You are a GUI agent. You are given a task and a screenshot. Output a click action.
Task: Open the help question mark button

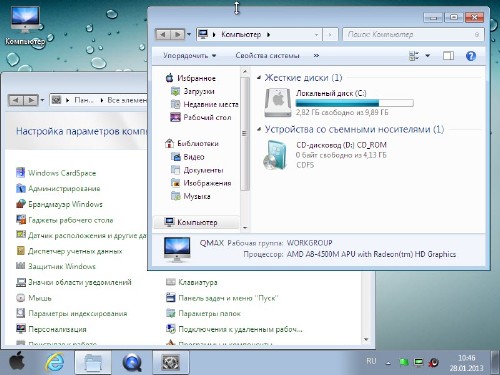(x=471, y=56)
